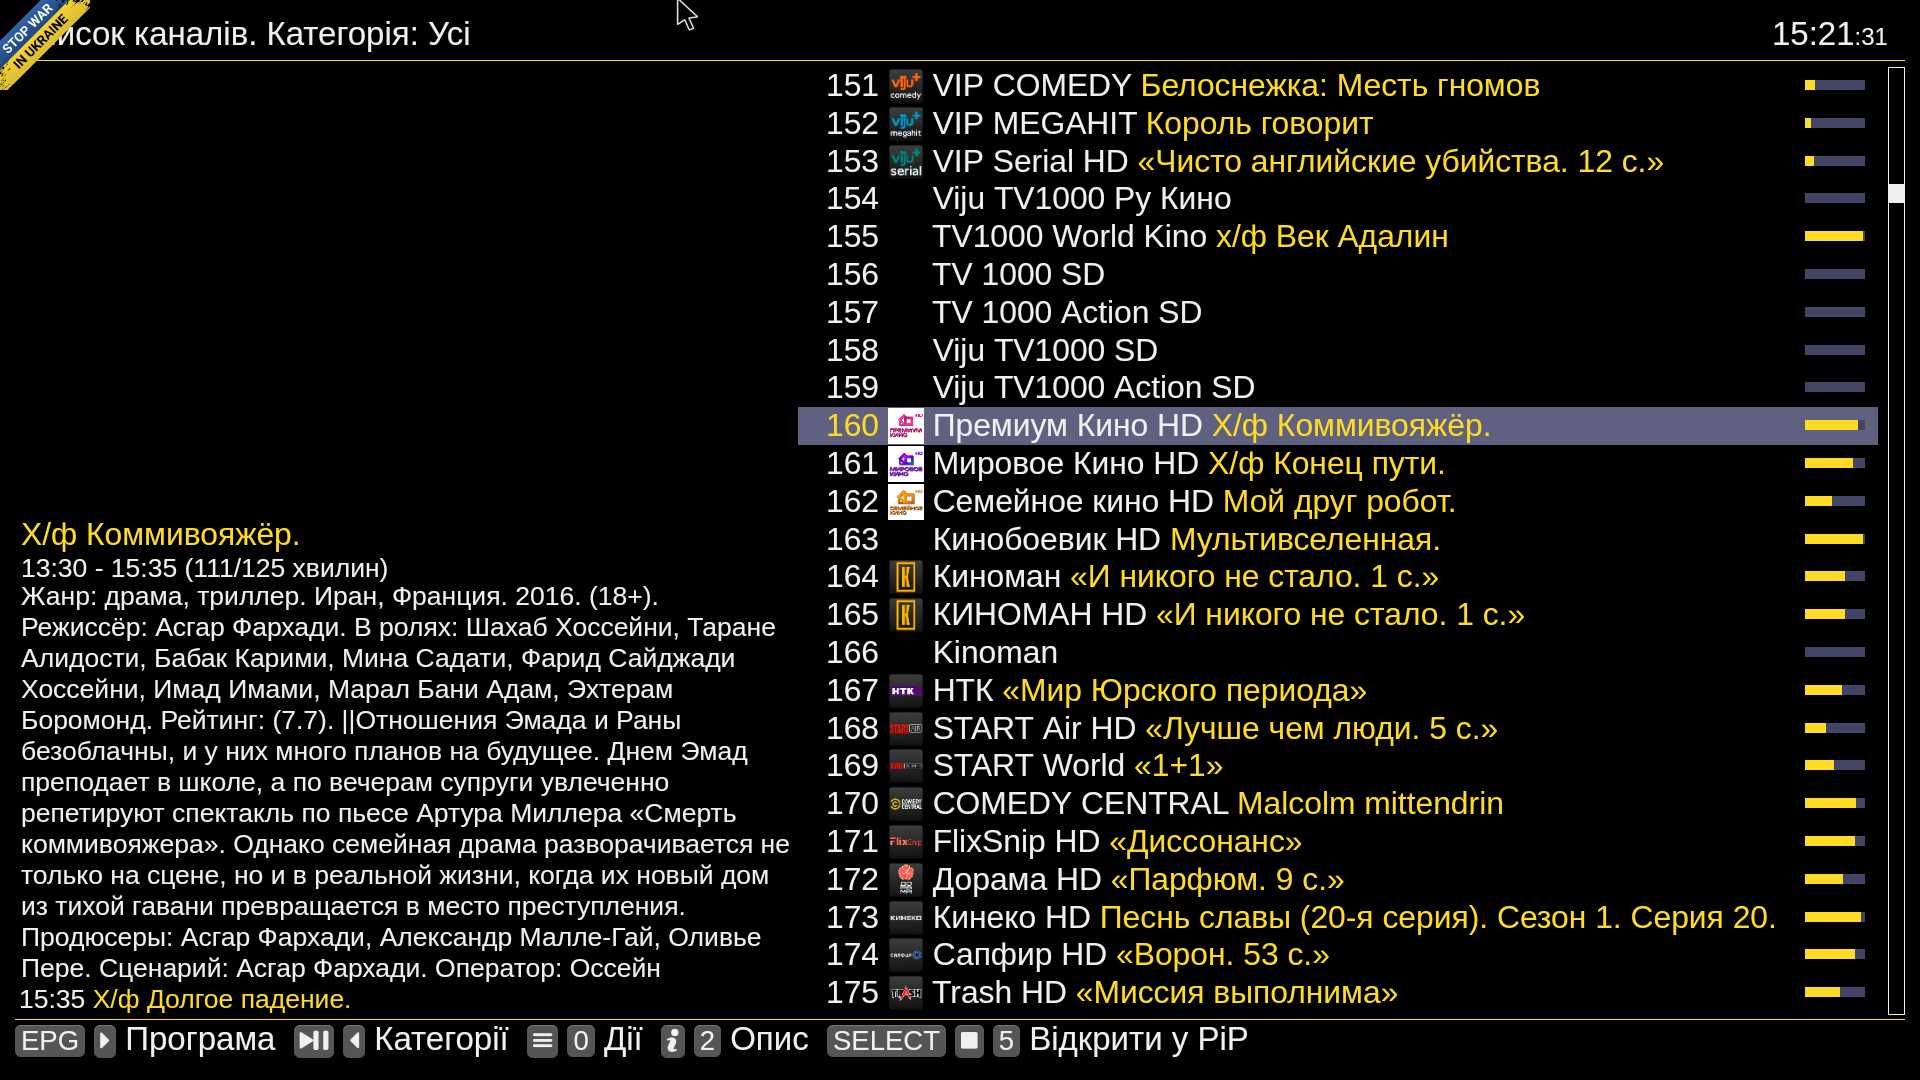Click the 2 key next to Опис

707,1041
